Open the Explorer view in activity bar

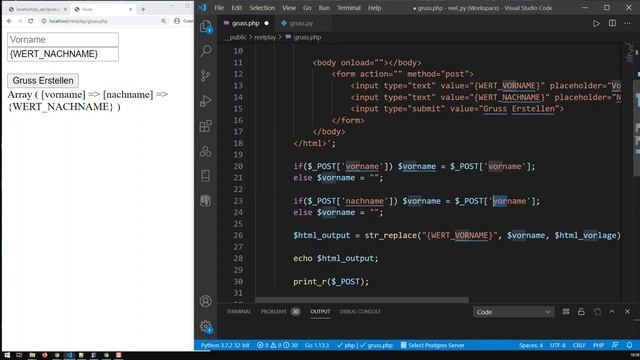tap(206, 27)
